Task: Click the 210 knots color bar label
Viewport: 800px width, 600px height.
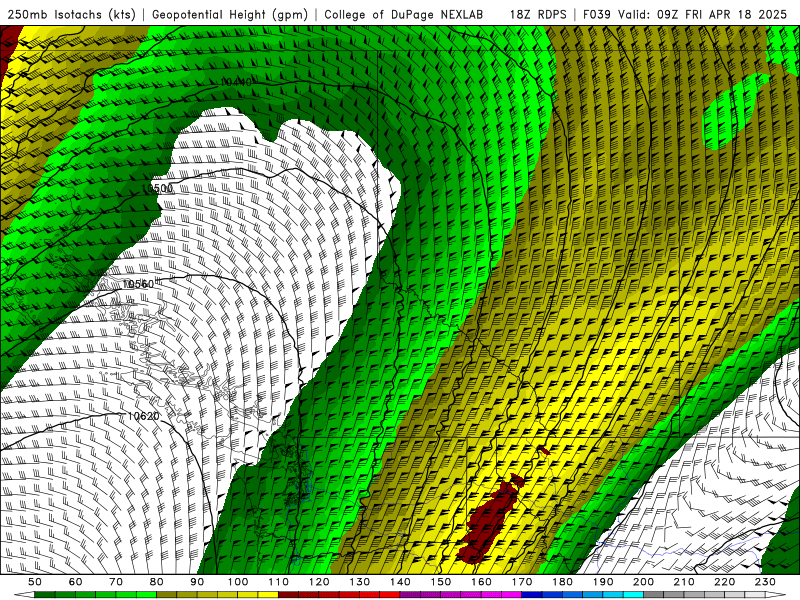Action: [x=684, y=582]
